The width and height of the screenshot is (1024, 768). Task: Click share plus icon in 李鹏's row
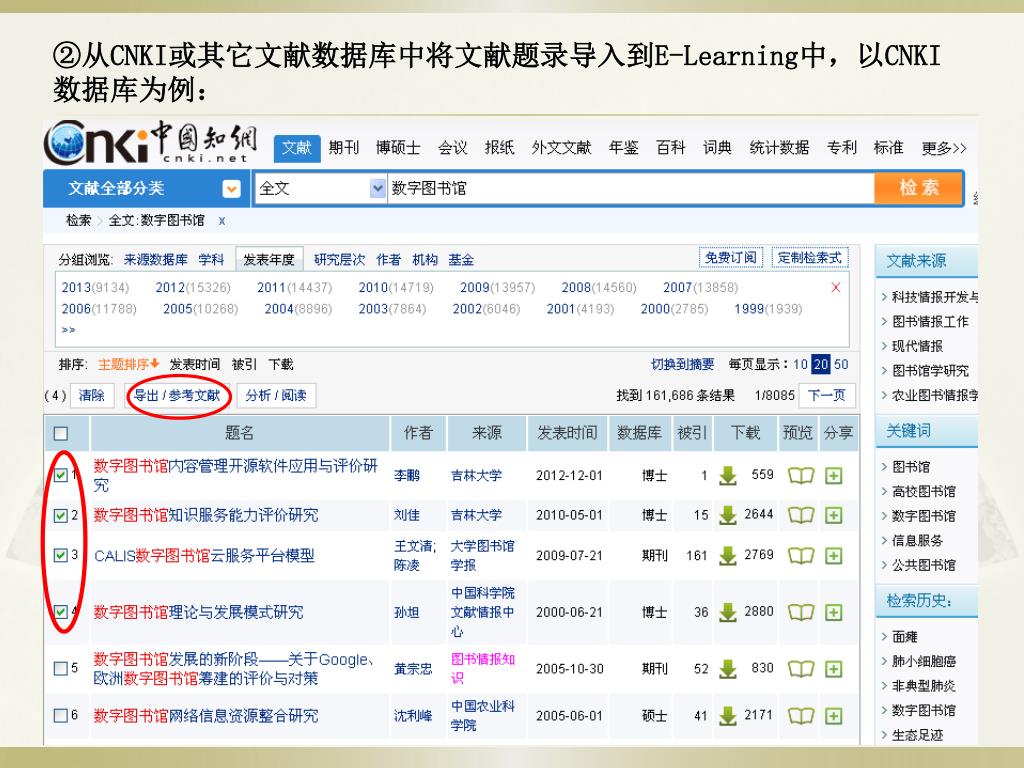click(833, 475)
